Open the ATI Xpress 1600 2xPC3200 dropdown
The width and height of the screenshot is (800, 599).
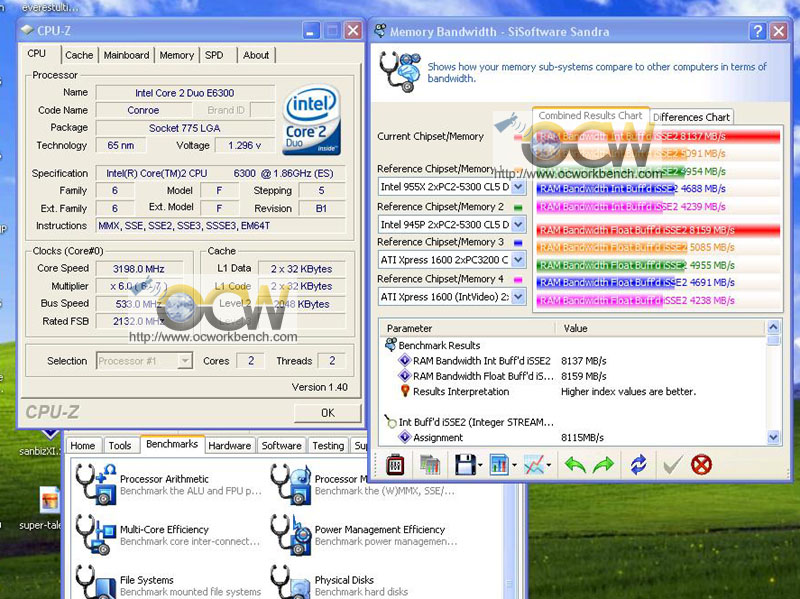coord(518,260)
